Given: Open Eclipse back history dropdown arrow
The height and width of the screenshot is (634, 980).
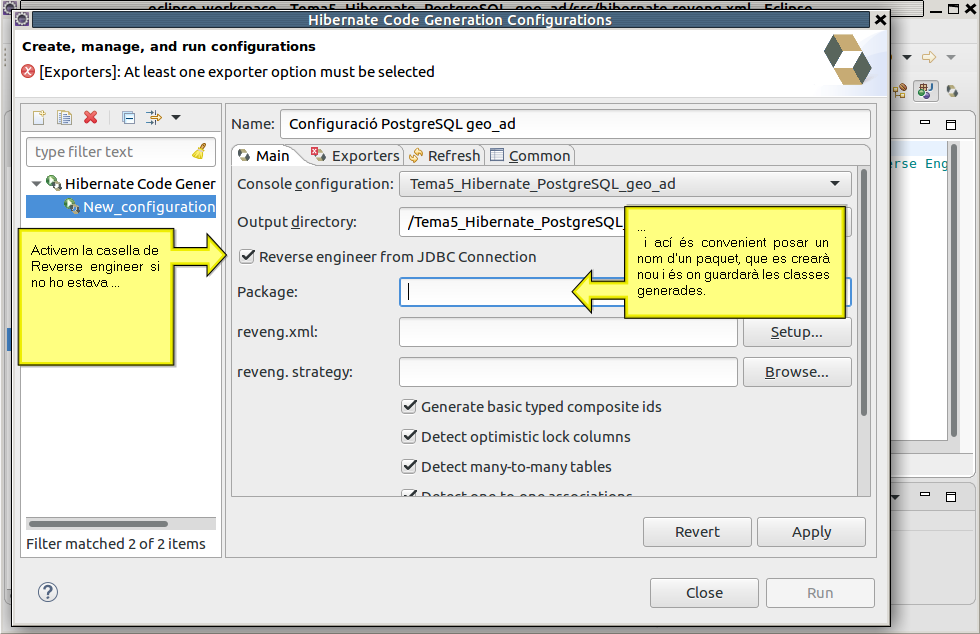Looking at the screenshot, I should pos(907,58).
